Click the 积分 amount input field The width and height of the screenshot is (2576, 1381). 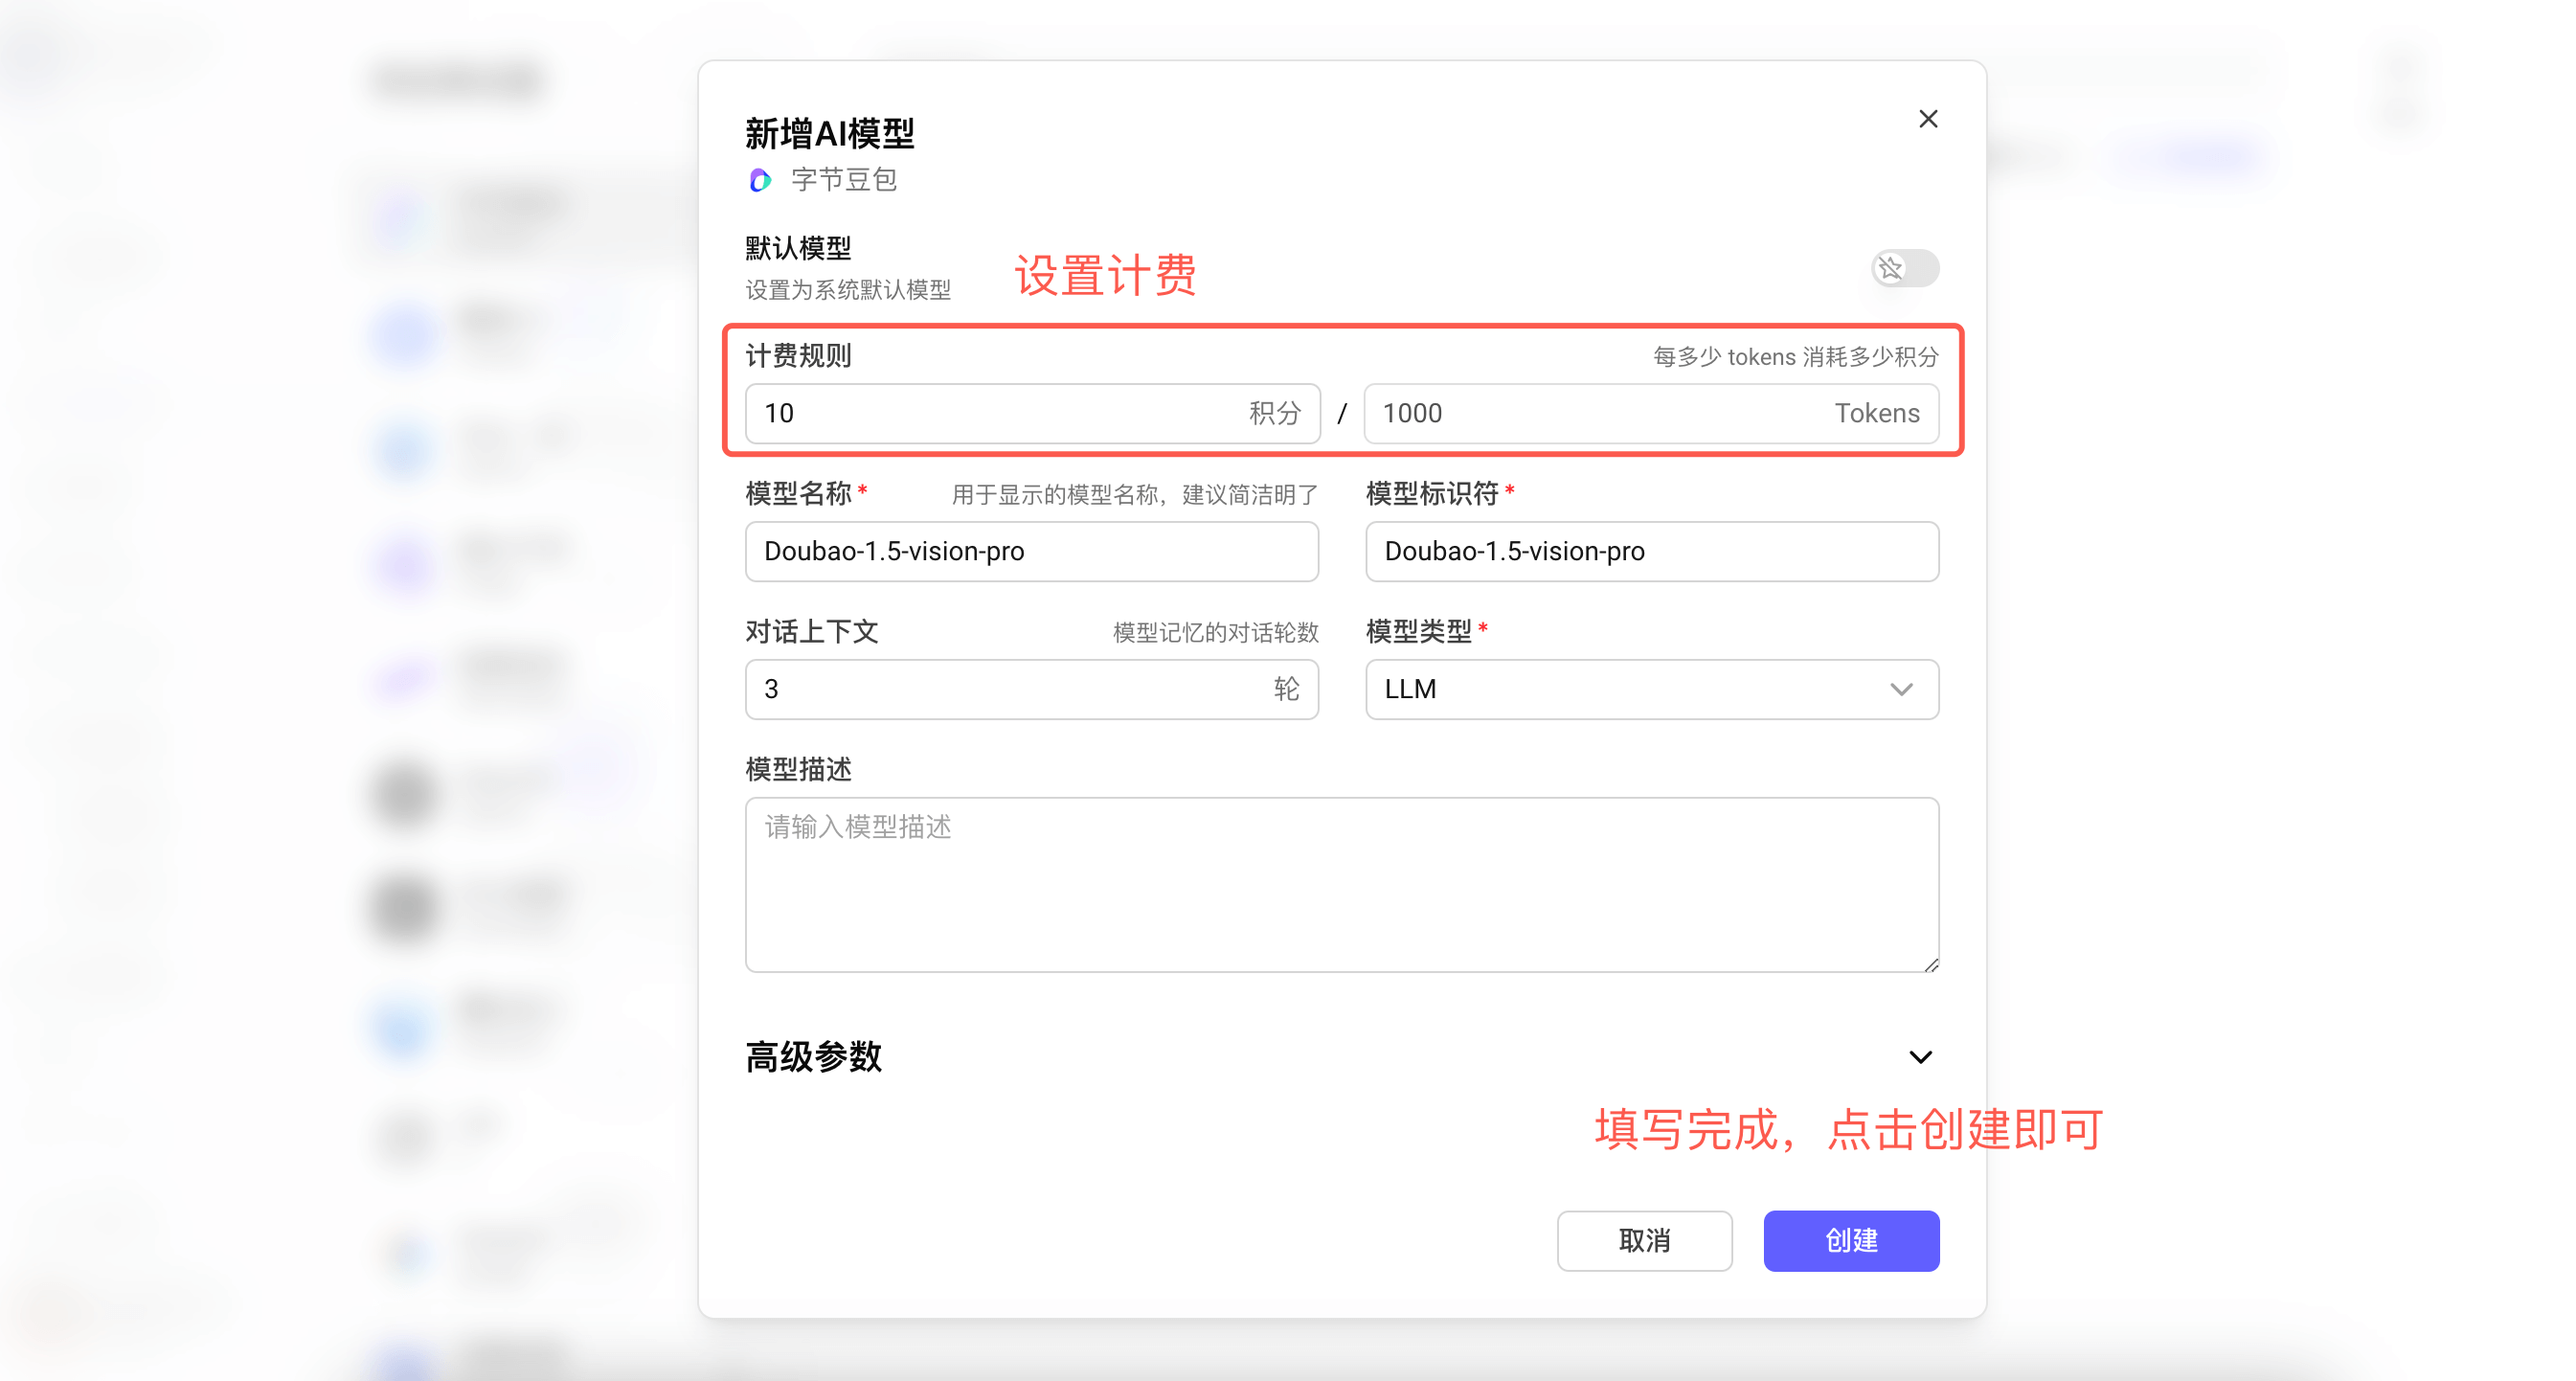tap(1000, 413)
